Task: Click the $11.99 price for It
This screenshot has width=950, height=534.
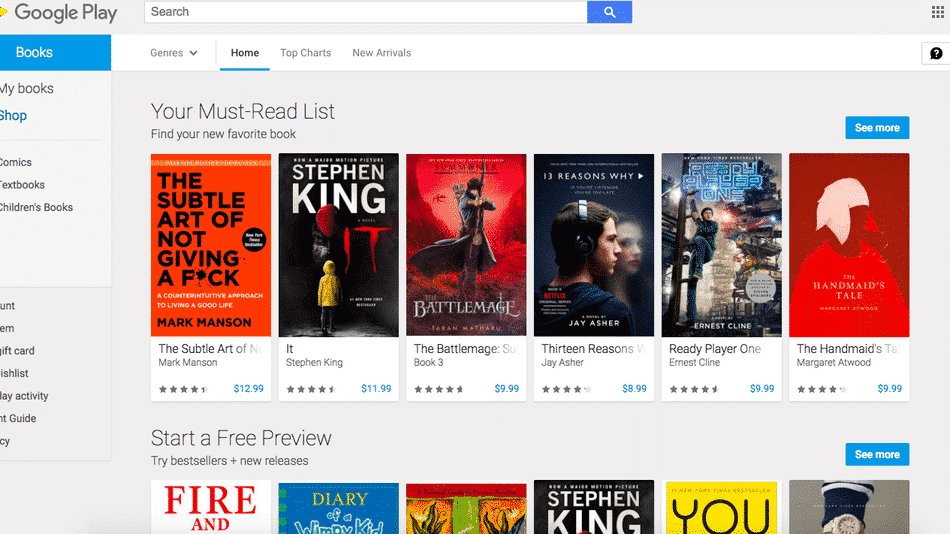Action: (376, 389)
